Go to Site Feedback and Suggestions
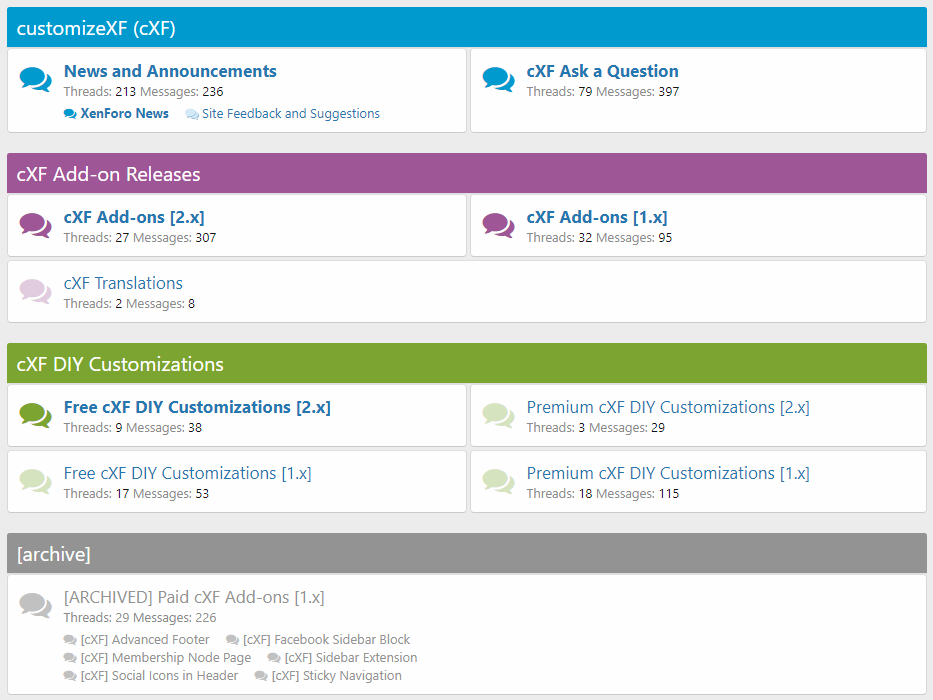Screen dimensions: 933x700 tap(290, 114)
